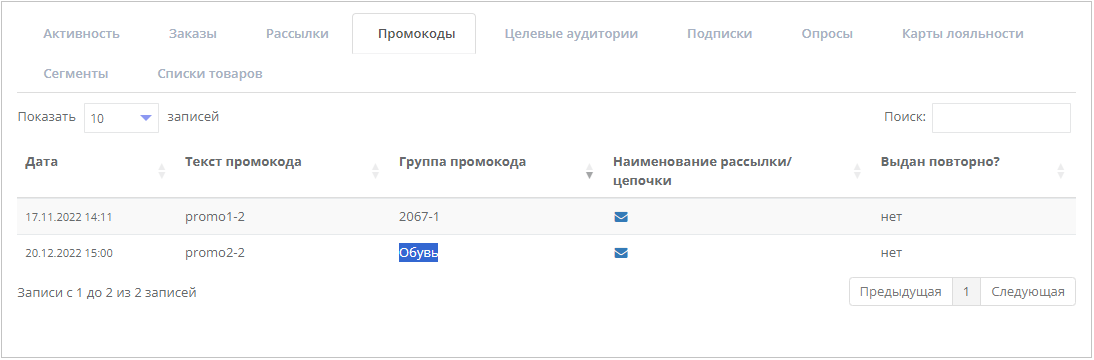Open the 10 records-per-page dropdown
This screenshot has width=1094, height=360.
(x=121, y=118)
